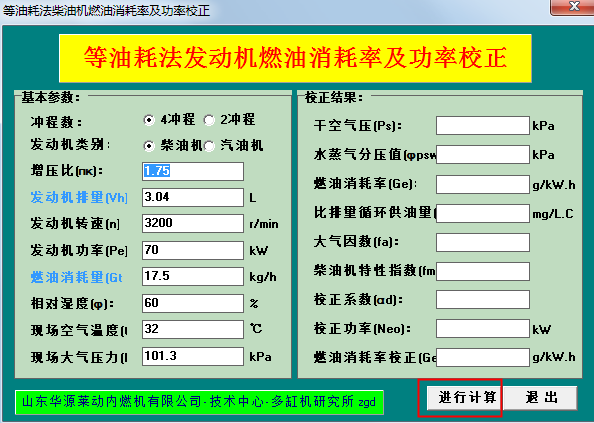This screenshot has height=423, width=594.
Task: Click the yellow banner title 等油耗法发动机燃油消耗率及功率校正
Action: [295, 58]
